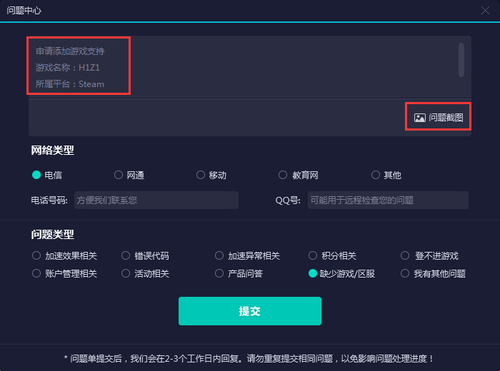
Task: Pick 积分相关 problem type
Action: pyautogui.click(x=313, y=256)
